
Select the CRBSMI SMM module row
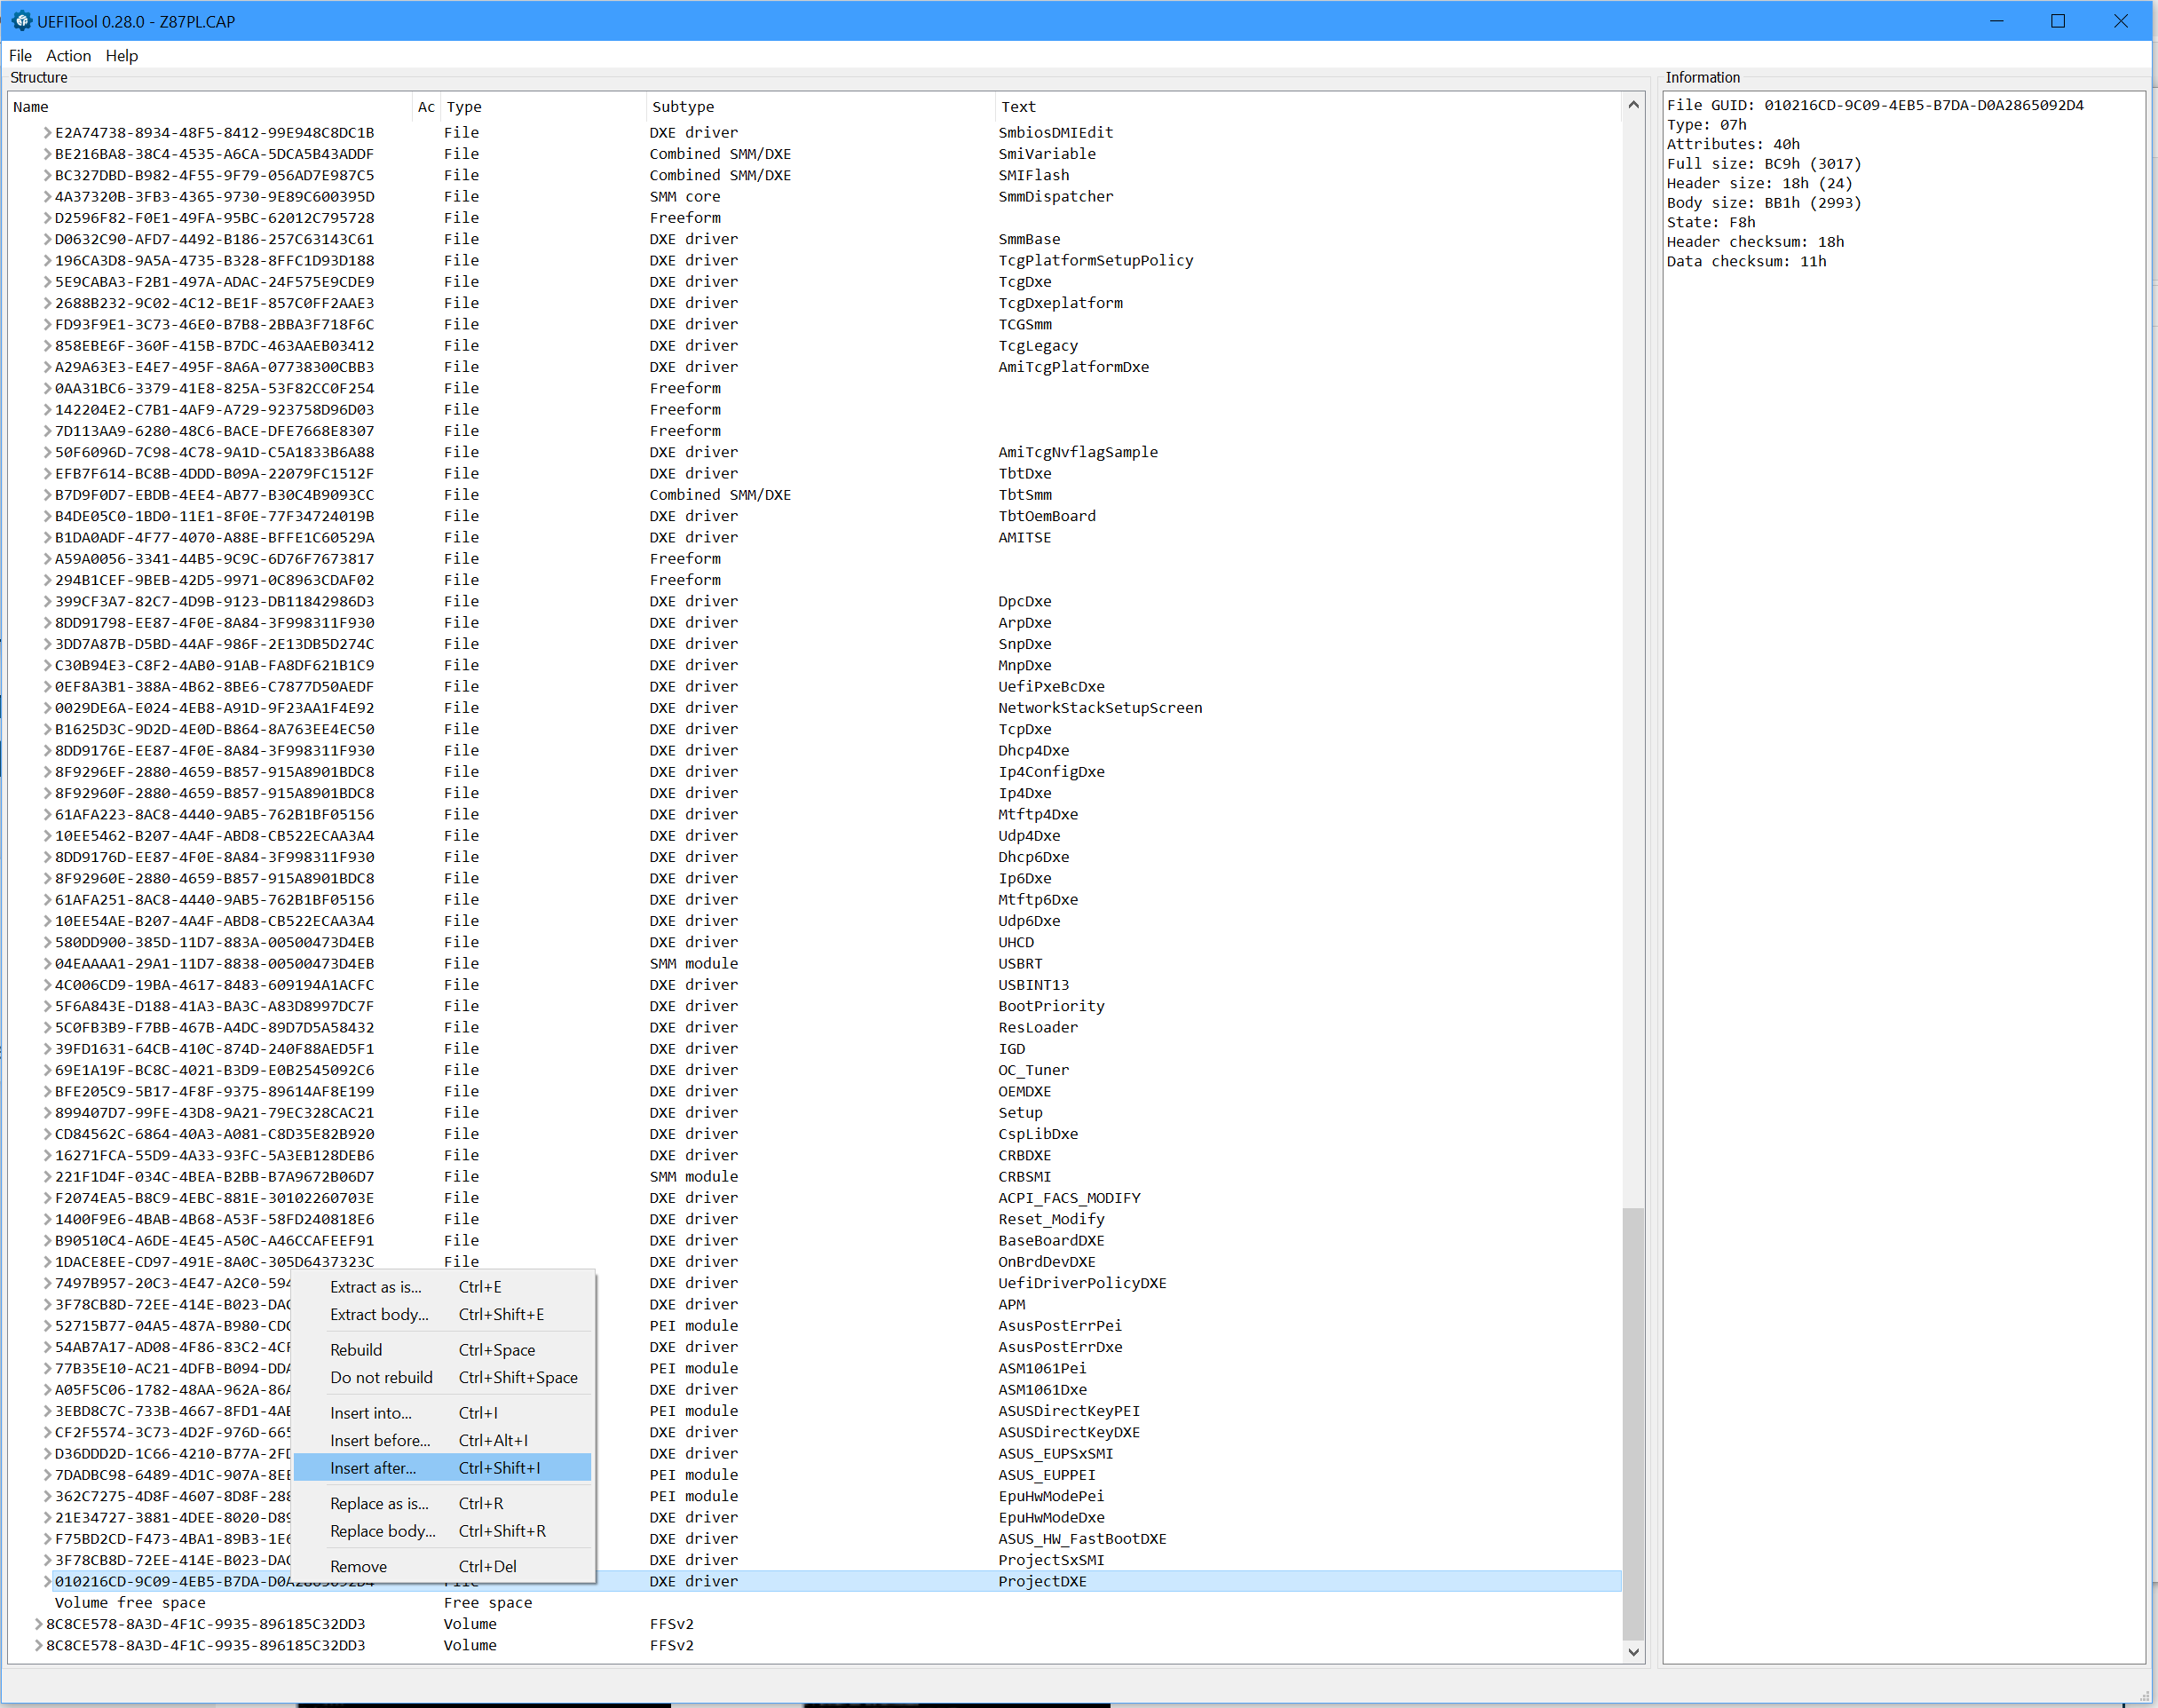click(815, 1177)
